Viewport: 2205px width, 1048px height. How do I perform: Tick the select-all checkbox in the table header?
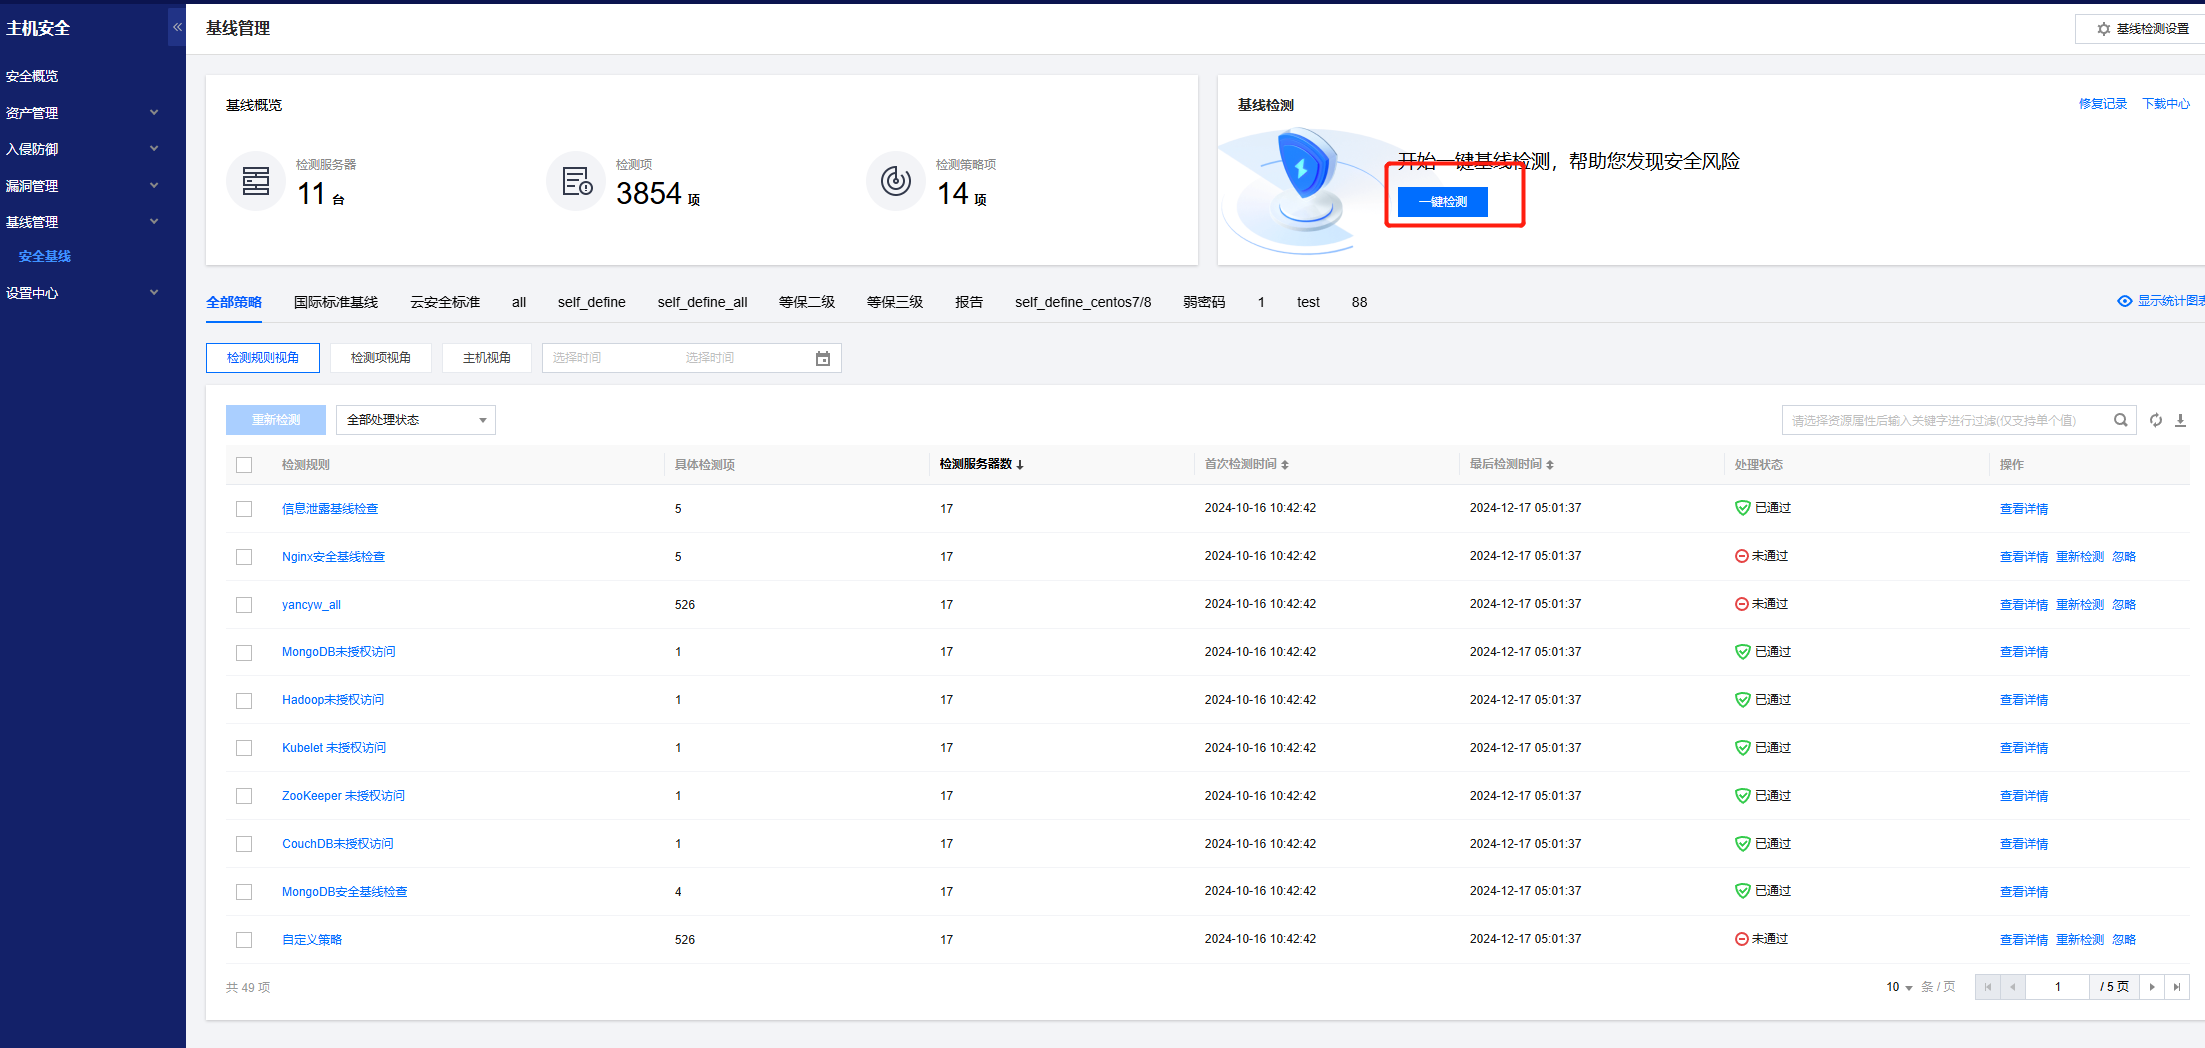244,465
